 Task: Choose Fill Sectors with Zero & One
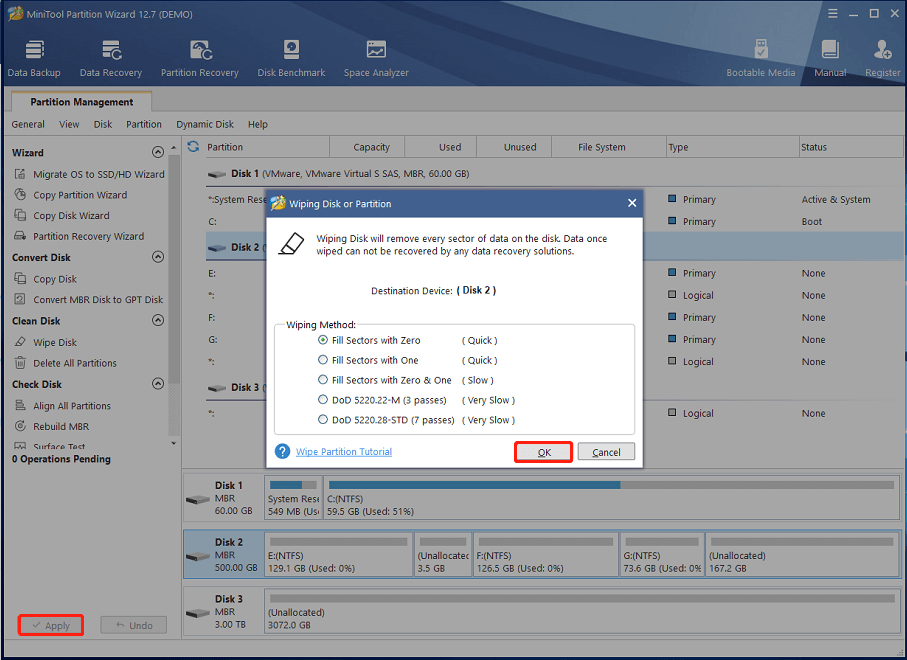point(323,380)
